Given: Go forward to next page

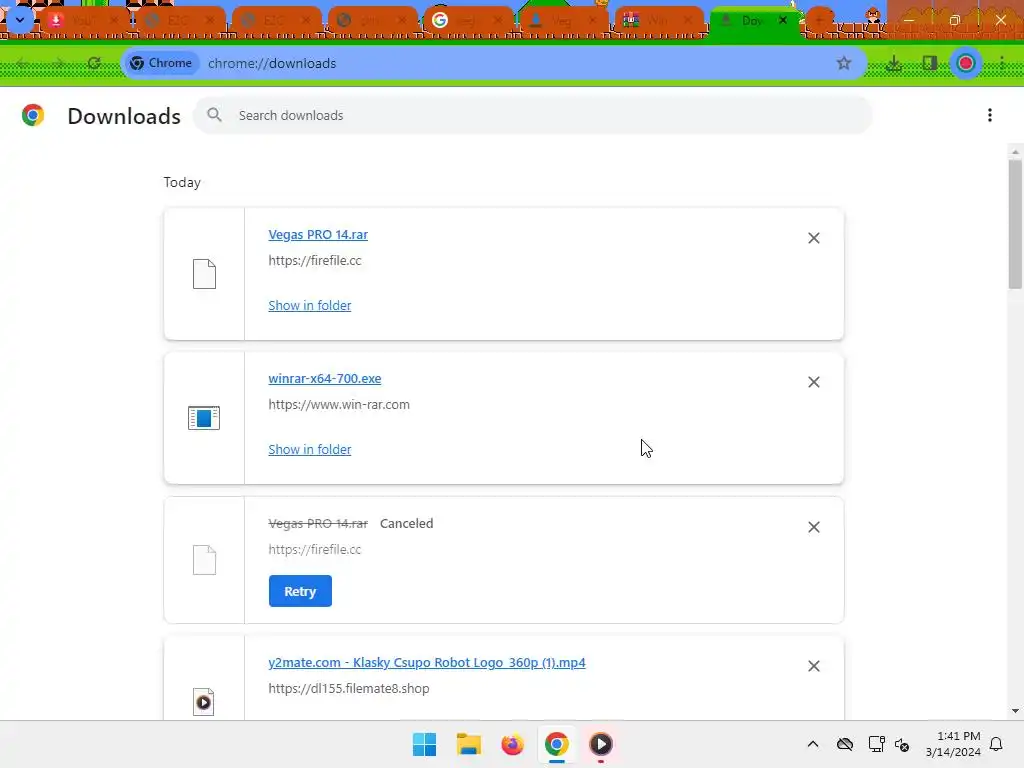Looking at the screenshot, I should tap(58, 63).
